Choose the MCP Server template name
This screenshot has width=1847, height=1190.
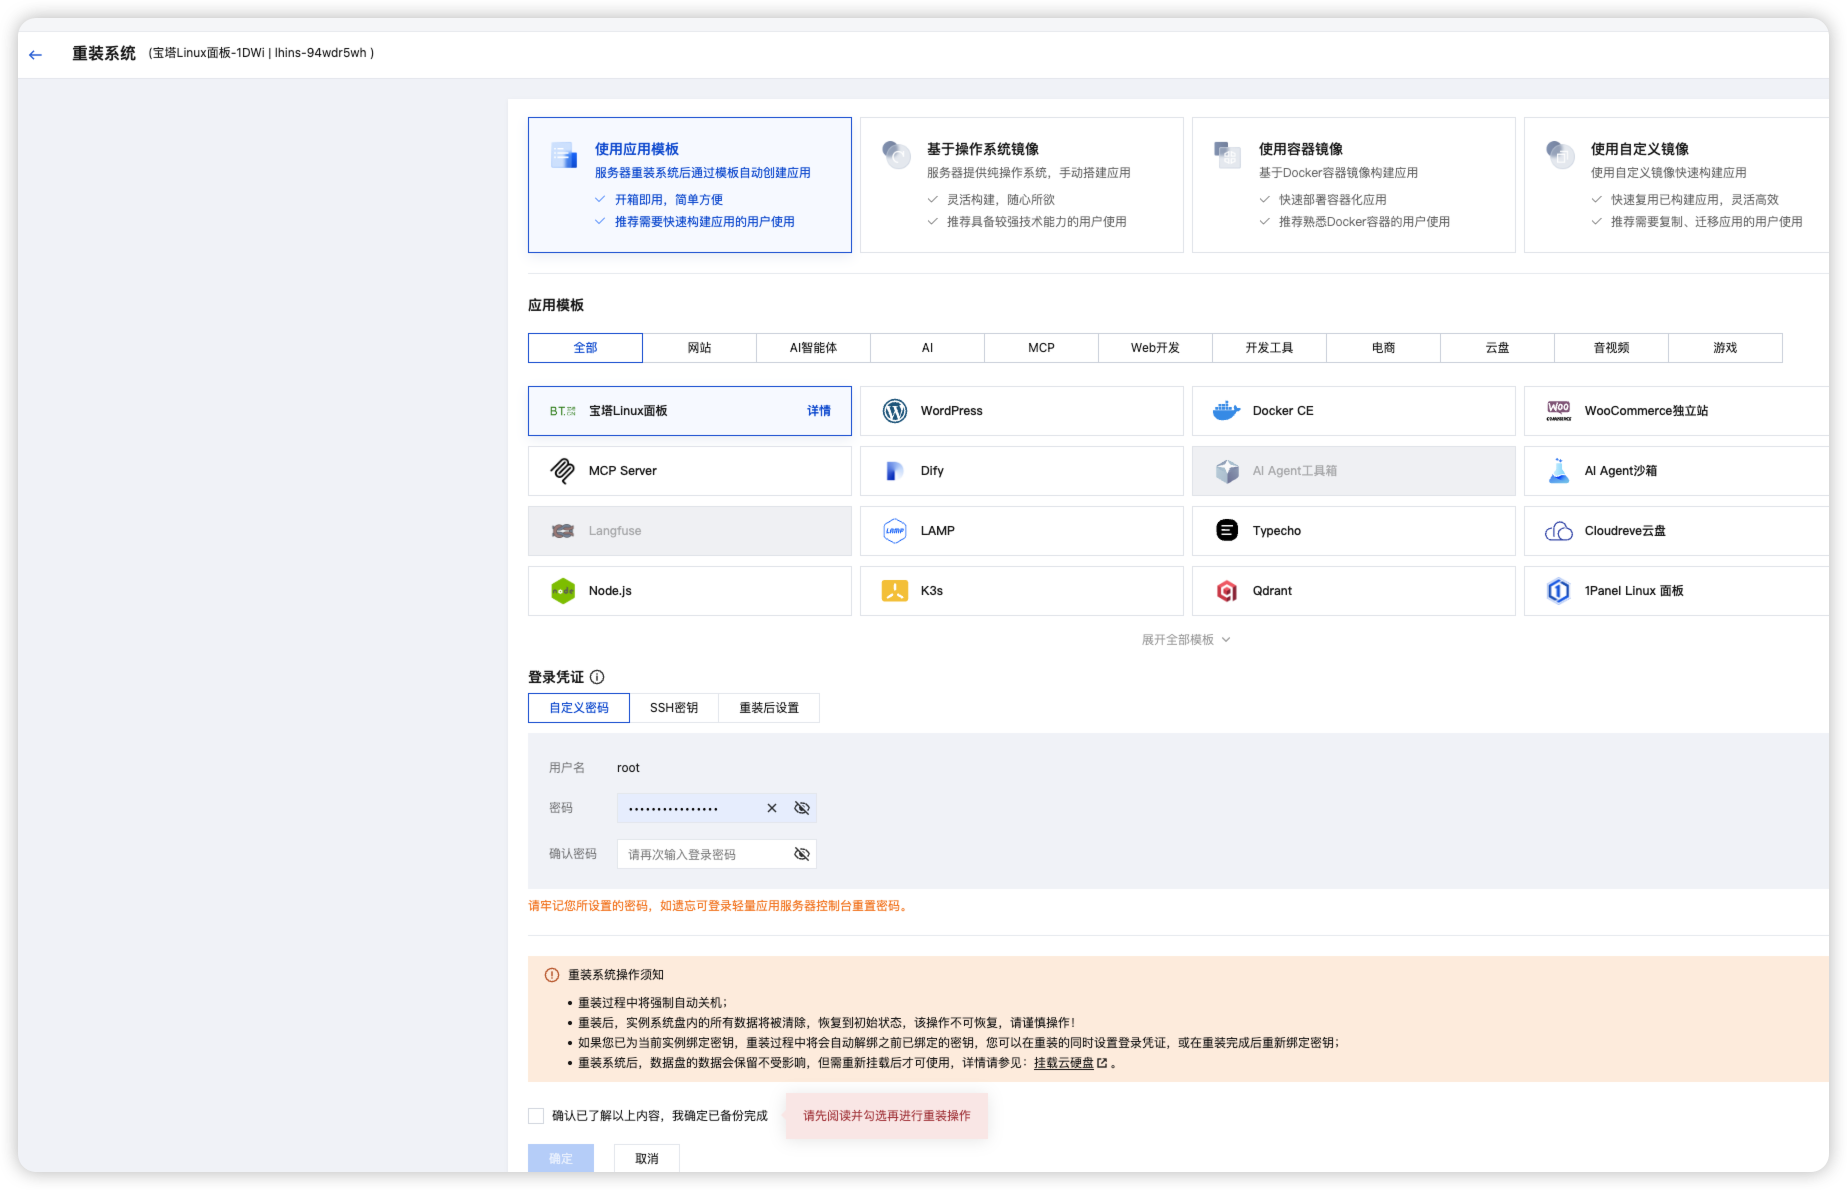(x=623, y=471)
